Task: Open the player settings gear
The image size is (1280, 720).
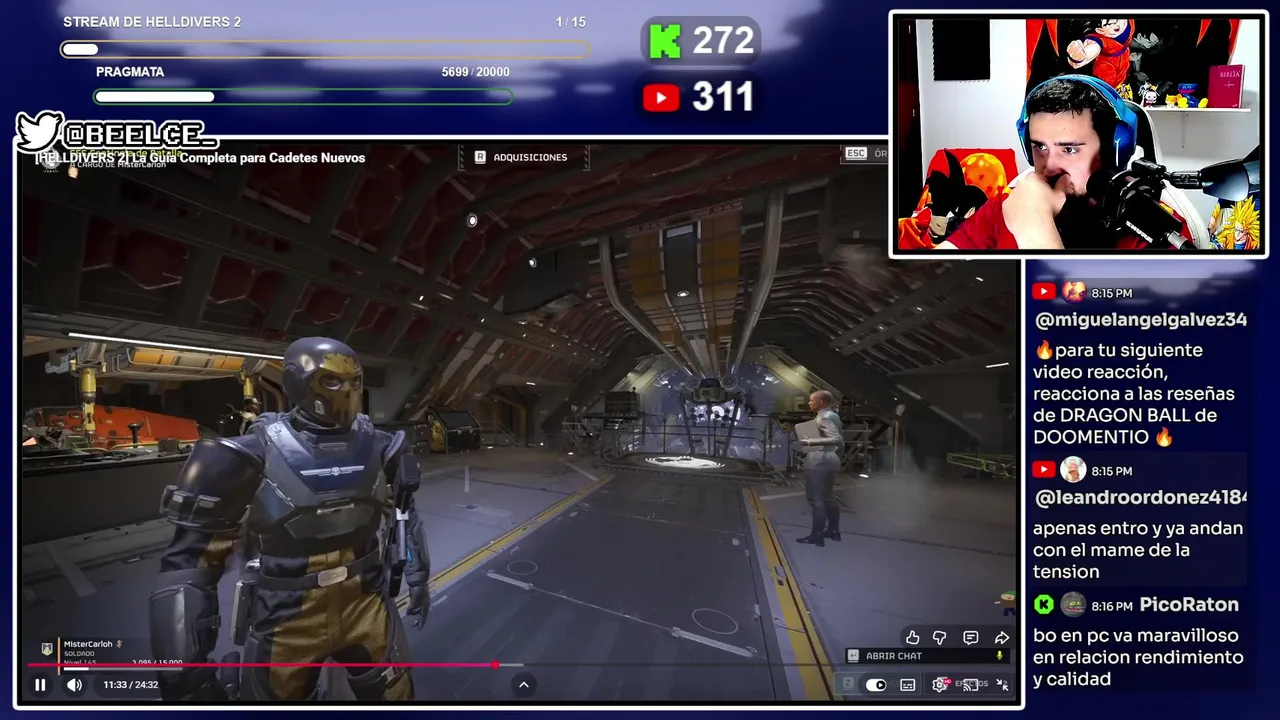Action: [940, 685]
